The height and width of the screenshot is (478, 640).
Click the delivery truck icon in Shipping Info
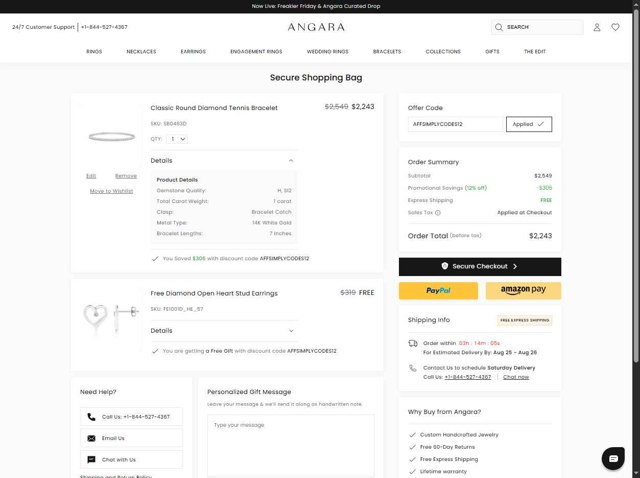tap(413, 343)
